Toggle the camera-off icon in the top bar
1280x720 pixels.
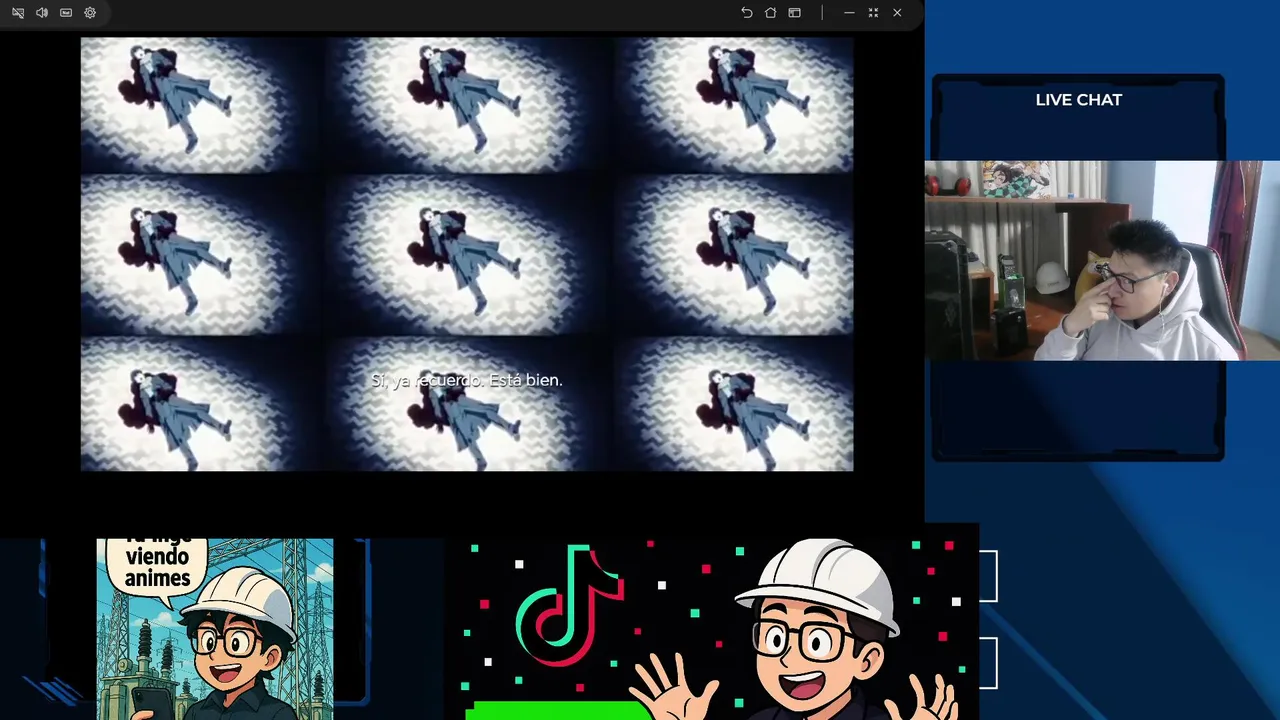click(18, 13)
